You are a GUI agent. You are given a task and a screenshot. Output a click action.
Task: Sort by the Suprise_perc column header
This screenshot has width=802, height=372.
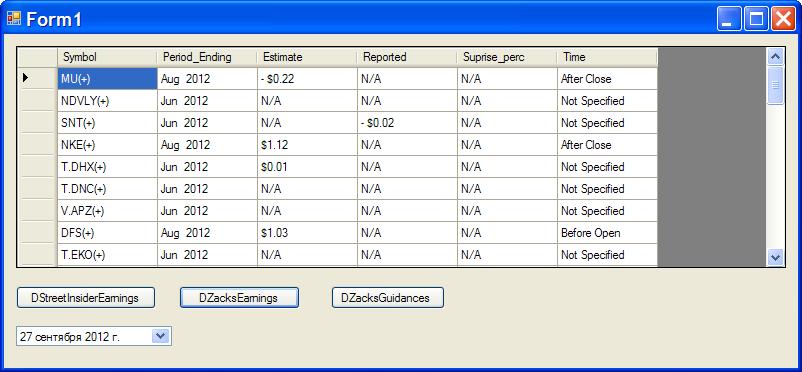click(507, 57)
